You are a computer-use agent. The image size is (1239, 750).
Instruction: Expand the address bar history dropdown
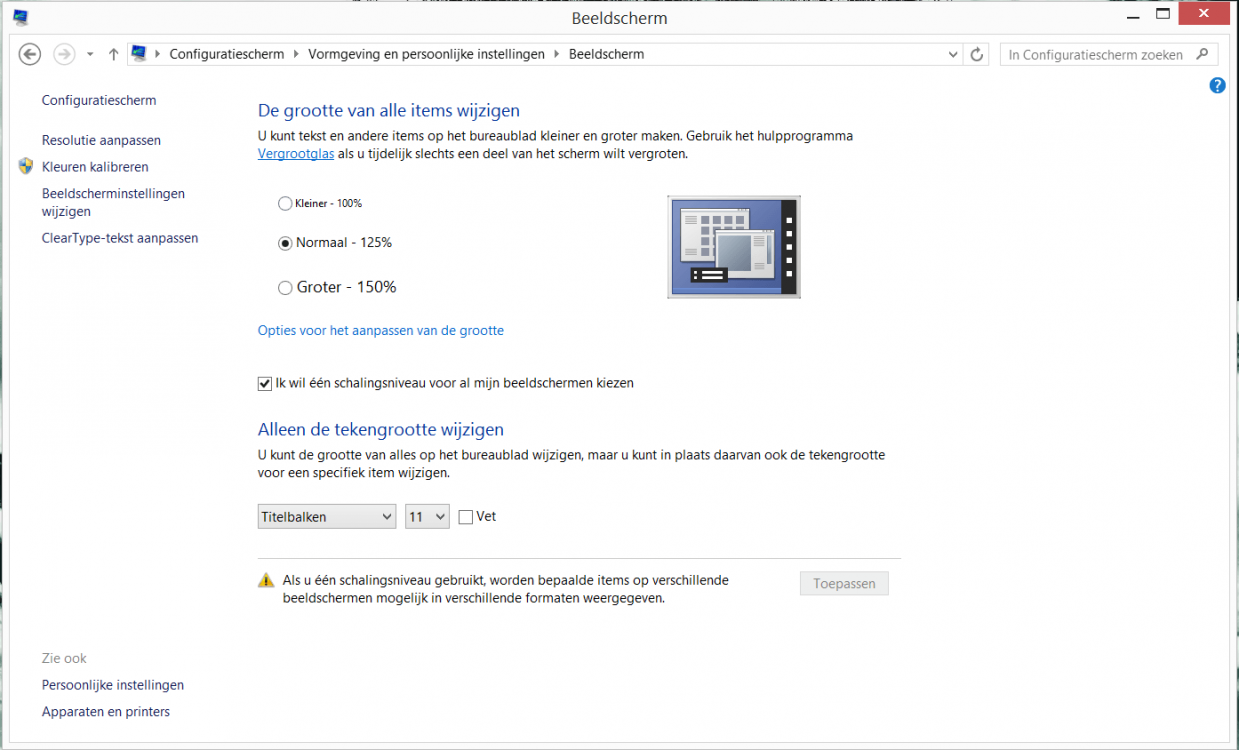(x=953, y=54)
